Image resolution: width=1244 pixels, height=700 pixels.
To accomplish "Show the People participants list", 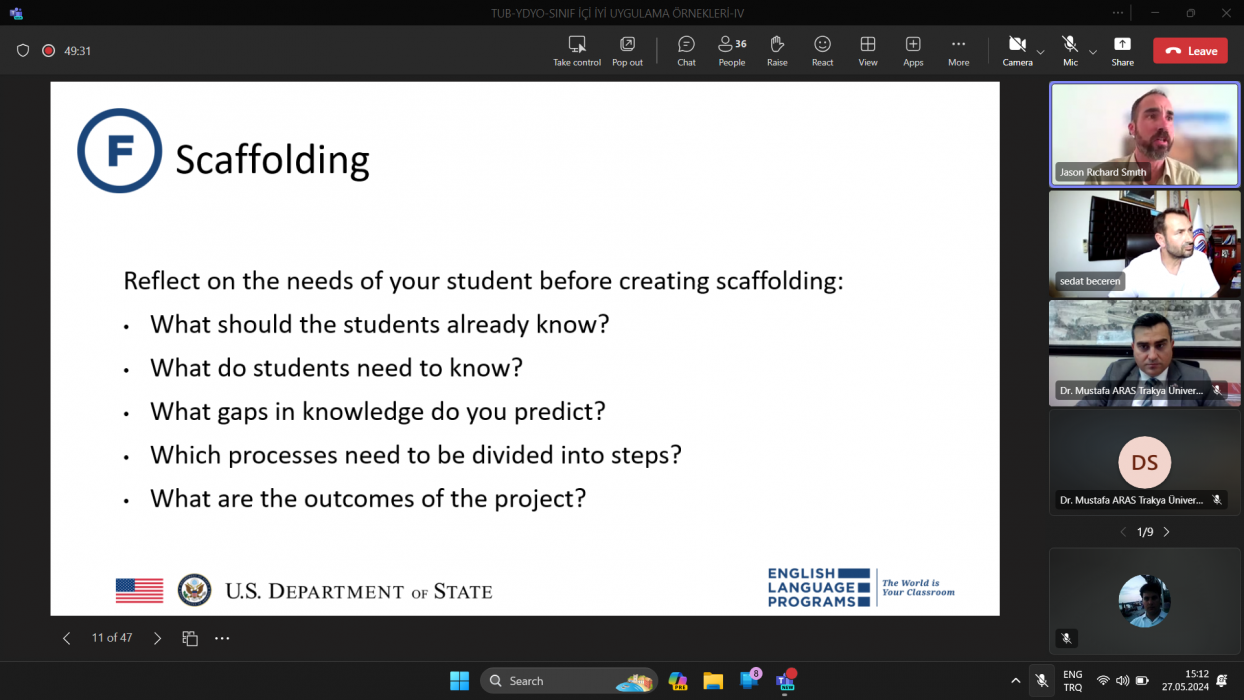I will tap(731, 45).
